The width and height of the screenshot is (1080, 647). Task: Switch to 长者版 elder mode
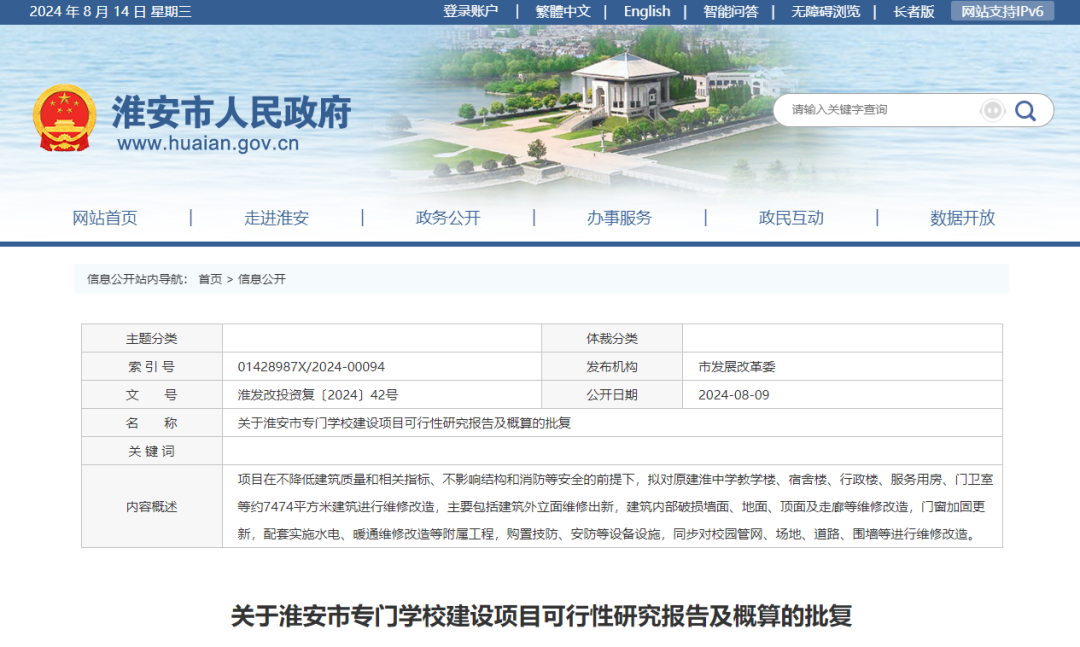913,12
